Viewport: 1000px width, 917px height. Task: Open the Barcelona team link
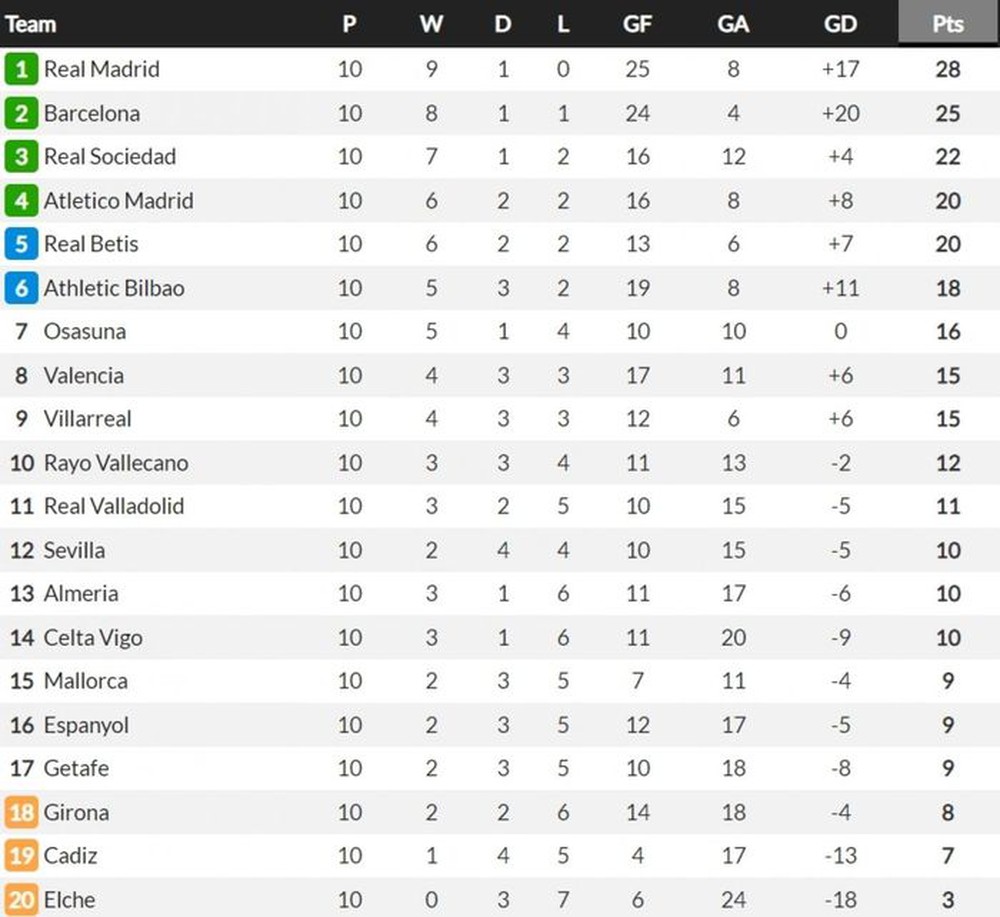click(92, 114)
